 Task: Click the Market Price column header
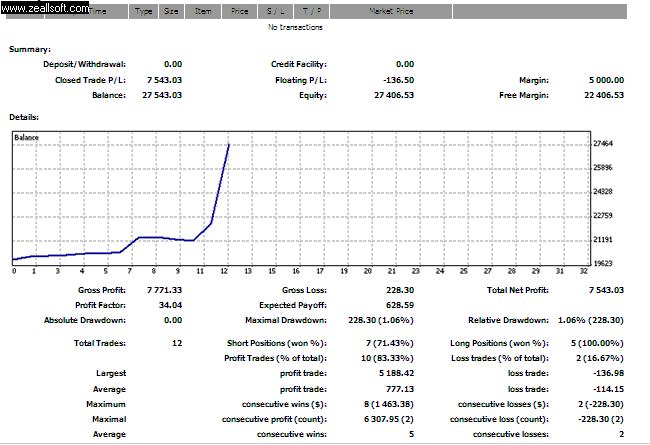(x=391, y=12)
